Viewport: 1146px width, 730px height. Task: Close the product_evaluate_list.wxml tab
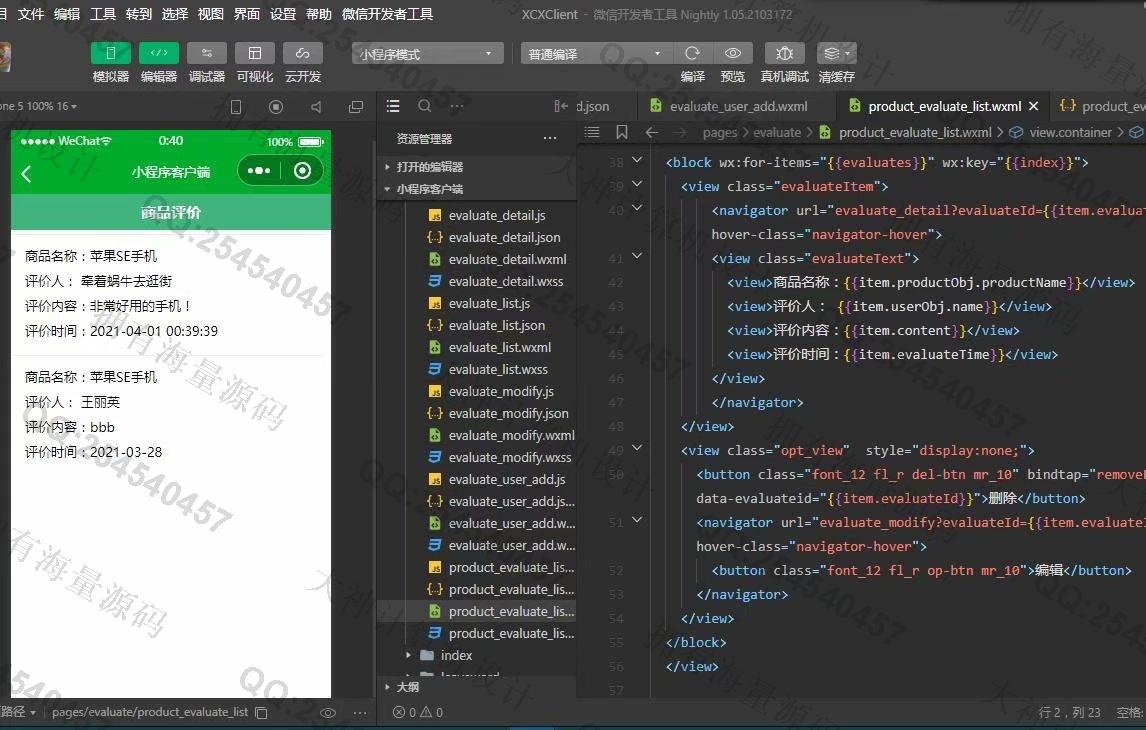(1033, 107)
